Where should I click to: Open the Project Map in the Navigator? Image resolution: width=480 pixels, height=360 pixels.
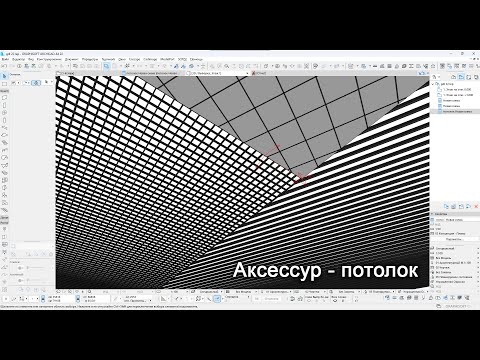point(453,77)
